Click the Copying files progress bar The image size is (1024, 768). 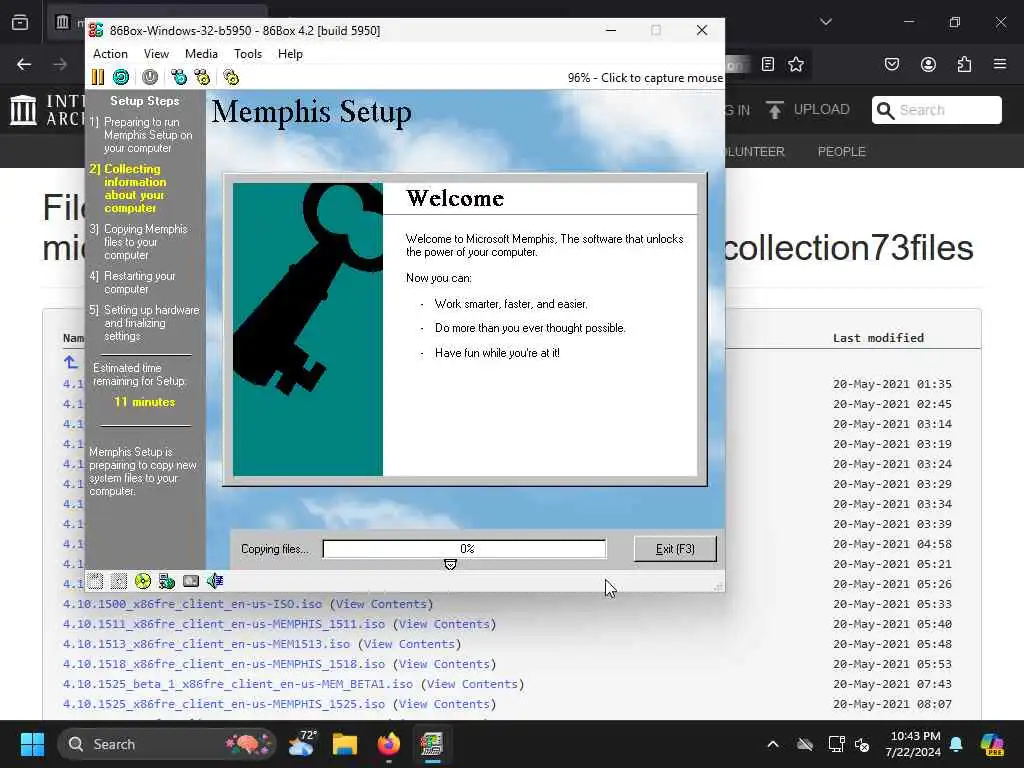pyautogui.click(x=464, y=549)
